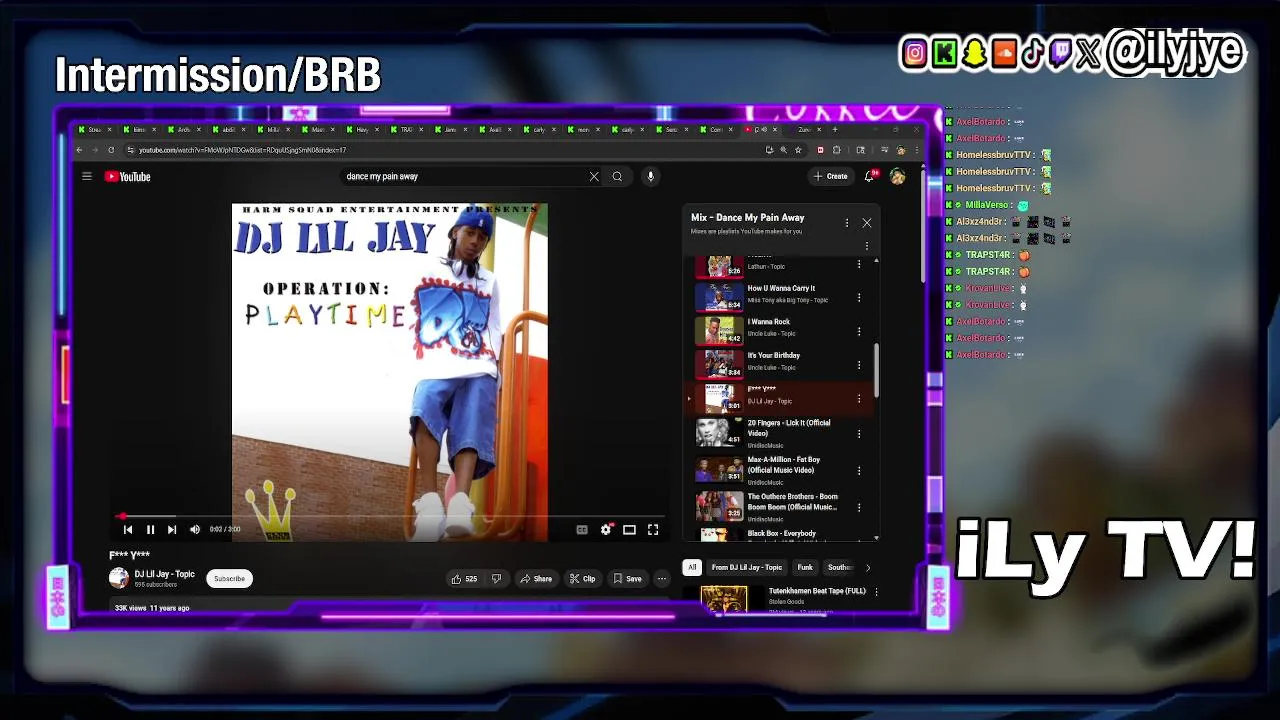This screenshot has height=720, width=1280.
Task: Open the YouTube account avatar menu
Action: (898, 177)
